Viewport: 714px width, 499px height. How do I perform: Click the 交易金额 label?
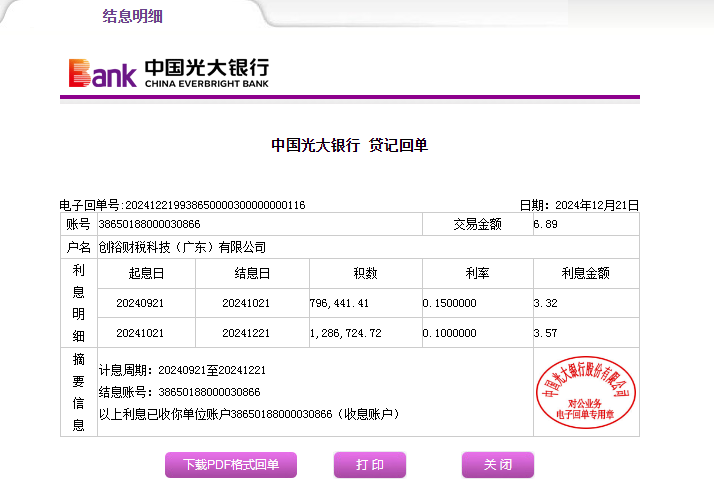477,224
